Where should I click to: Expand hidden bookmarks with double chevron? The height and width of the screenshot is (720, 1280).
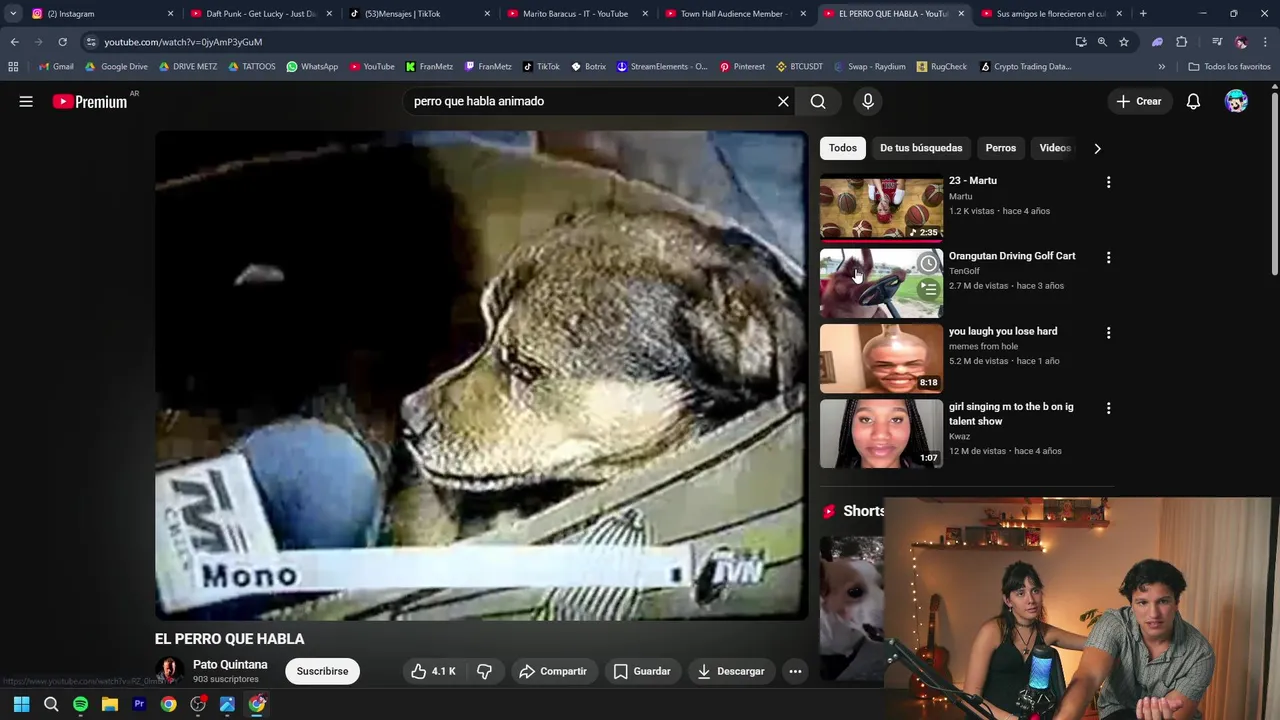point(1161,67)
